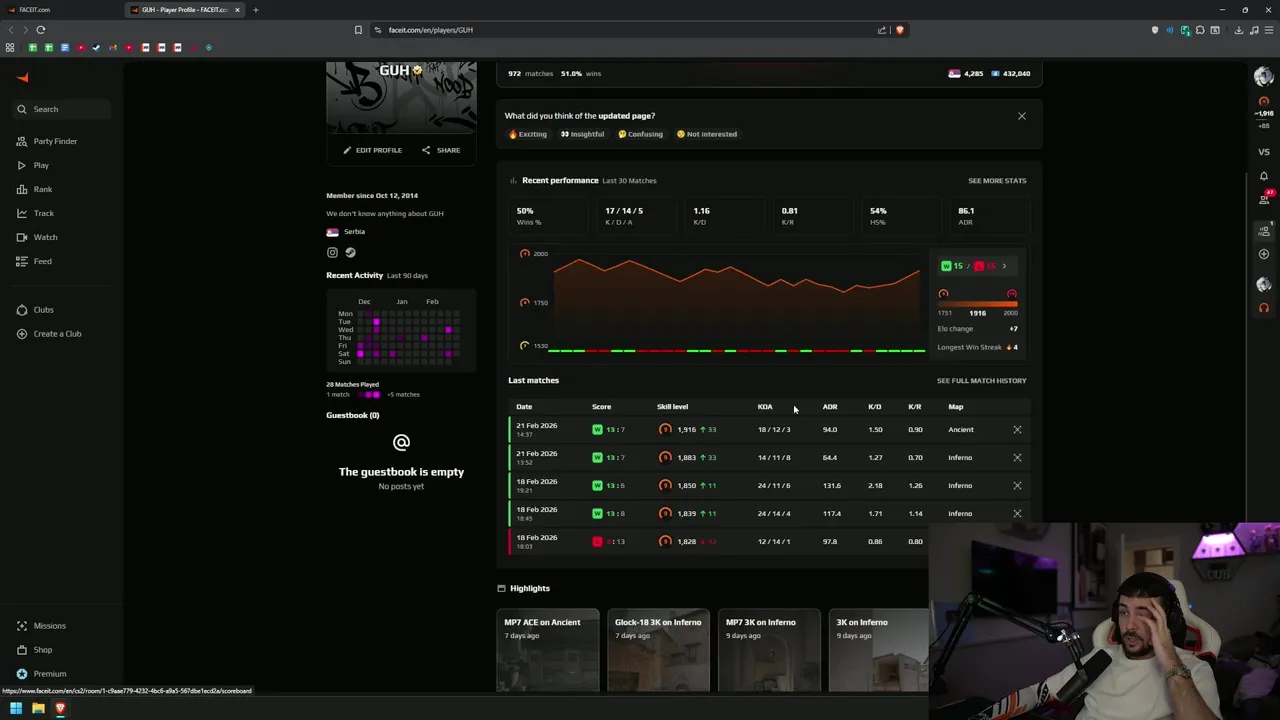Viewport: 1280px width, 720px height.
Task: Open See Full Match History link
Action: coord(981,381)
